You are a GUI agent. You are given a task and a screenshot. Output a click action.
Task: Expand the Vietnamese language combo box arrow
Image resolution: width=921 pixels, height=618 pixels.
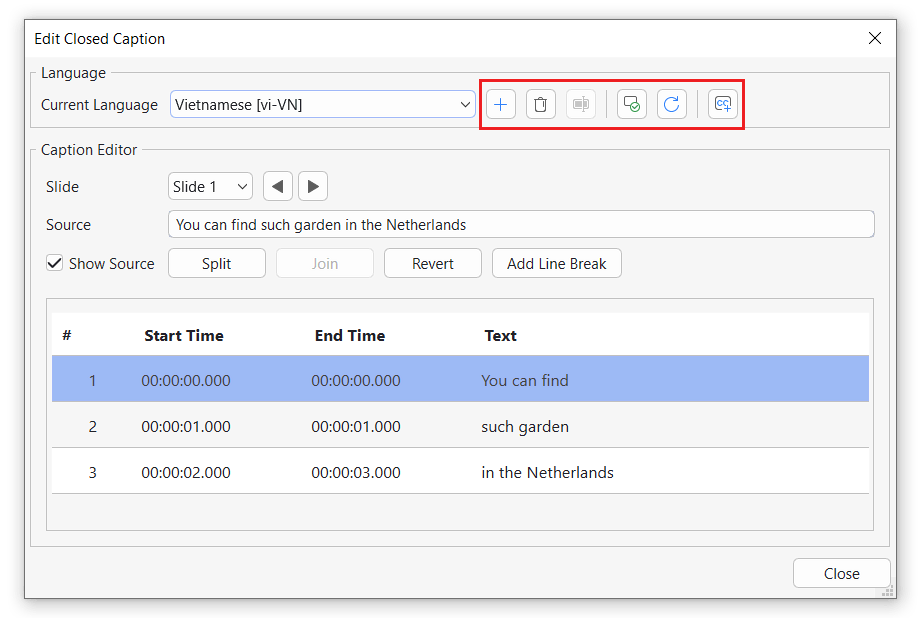click(464, 103)
